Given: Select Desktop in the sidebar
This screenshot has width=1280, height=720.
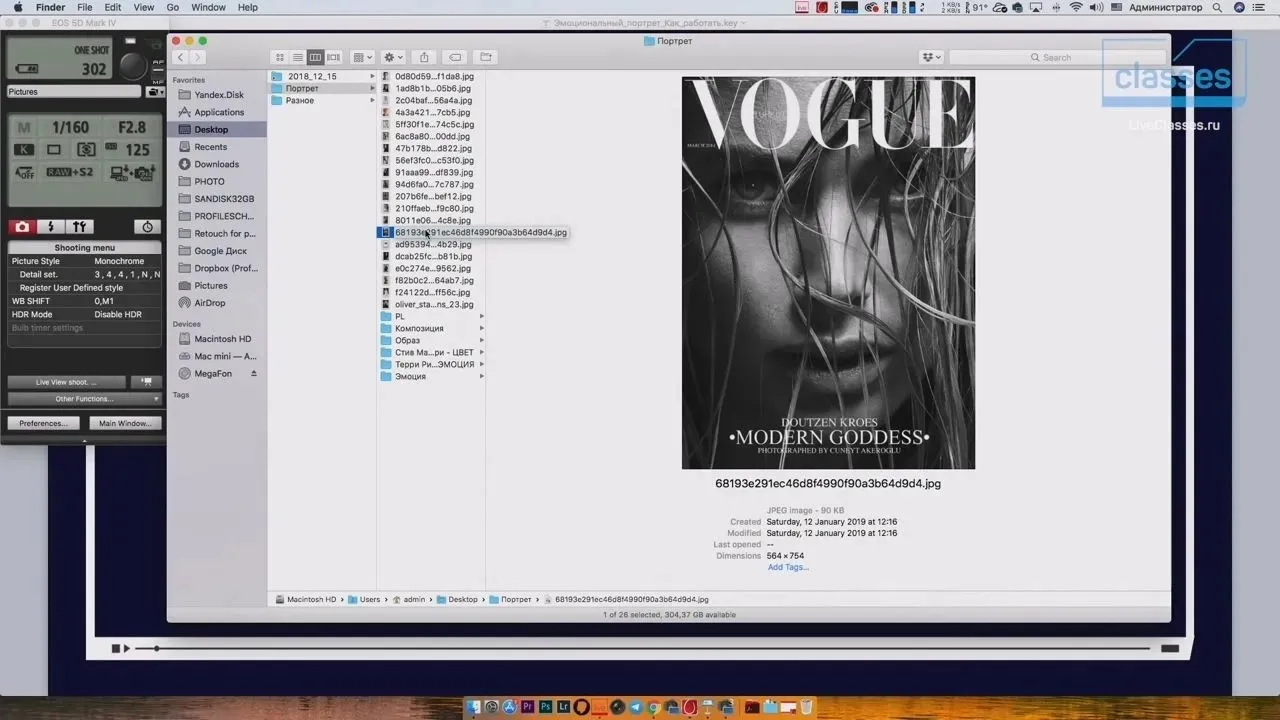Looking at the screenshot, I should tap(218, 129).
